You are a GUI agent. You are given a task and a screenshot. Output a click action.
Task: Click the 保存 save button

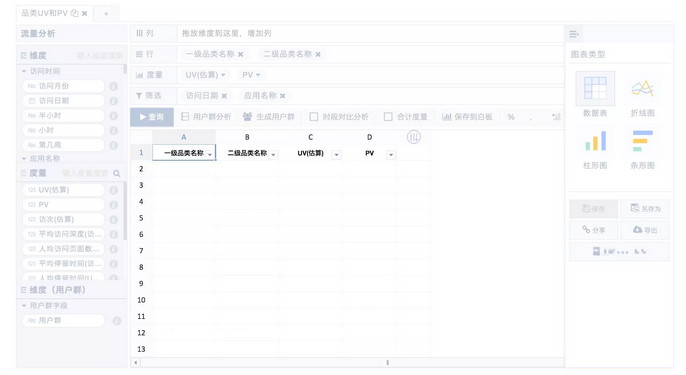[594, 209]
